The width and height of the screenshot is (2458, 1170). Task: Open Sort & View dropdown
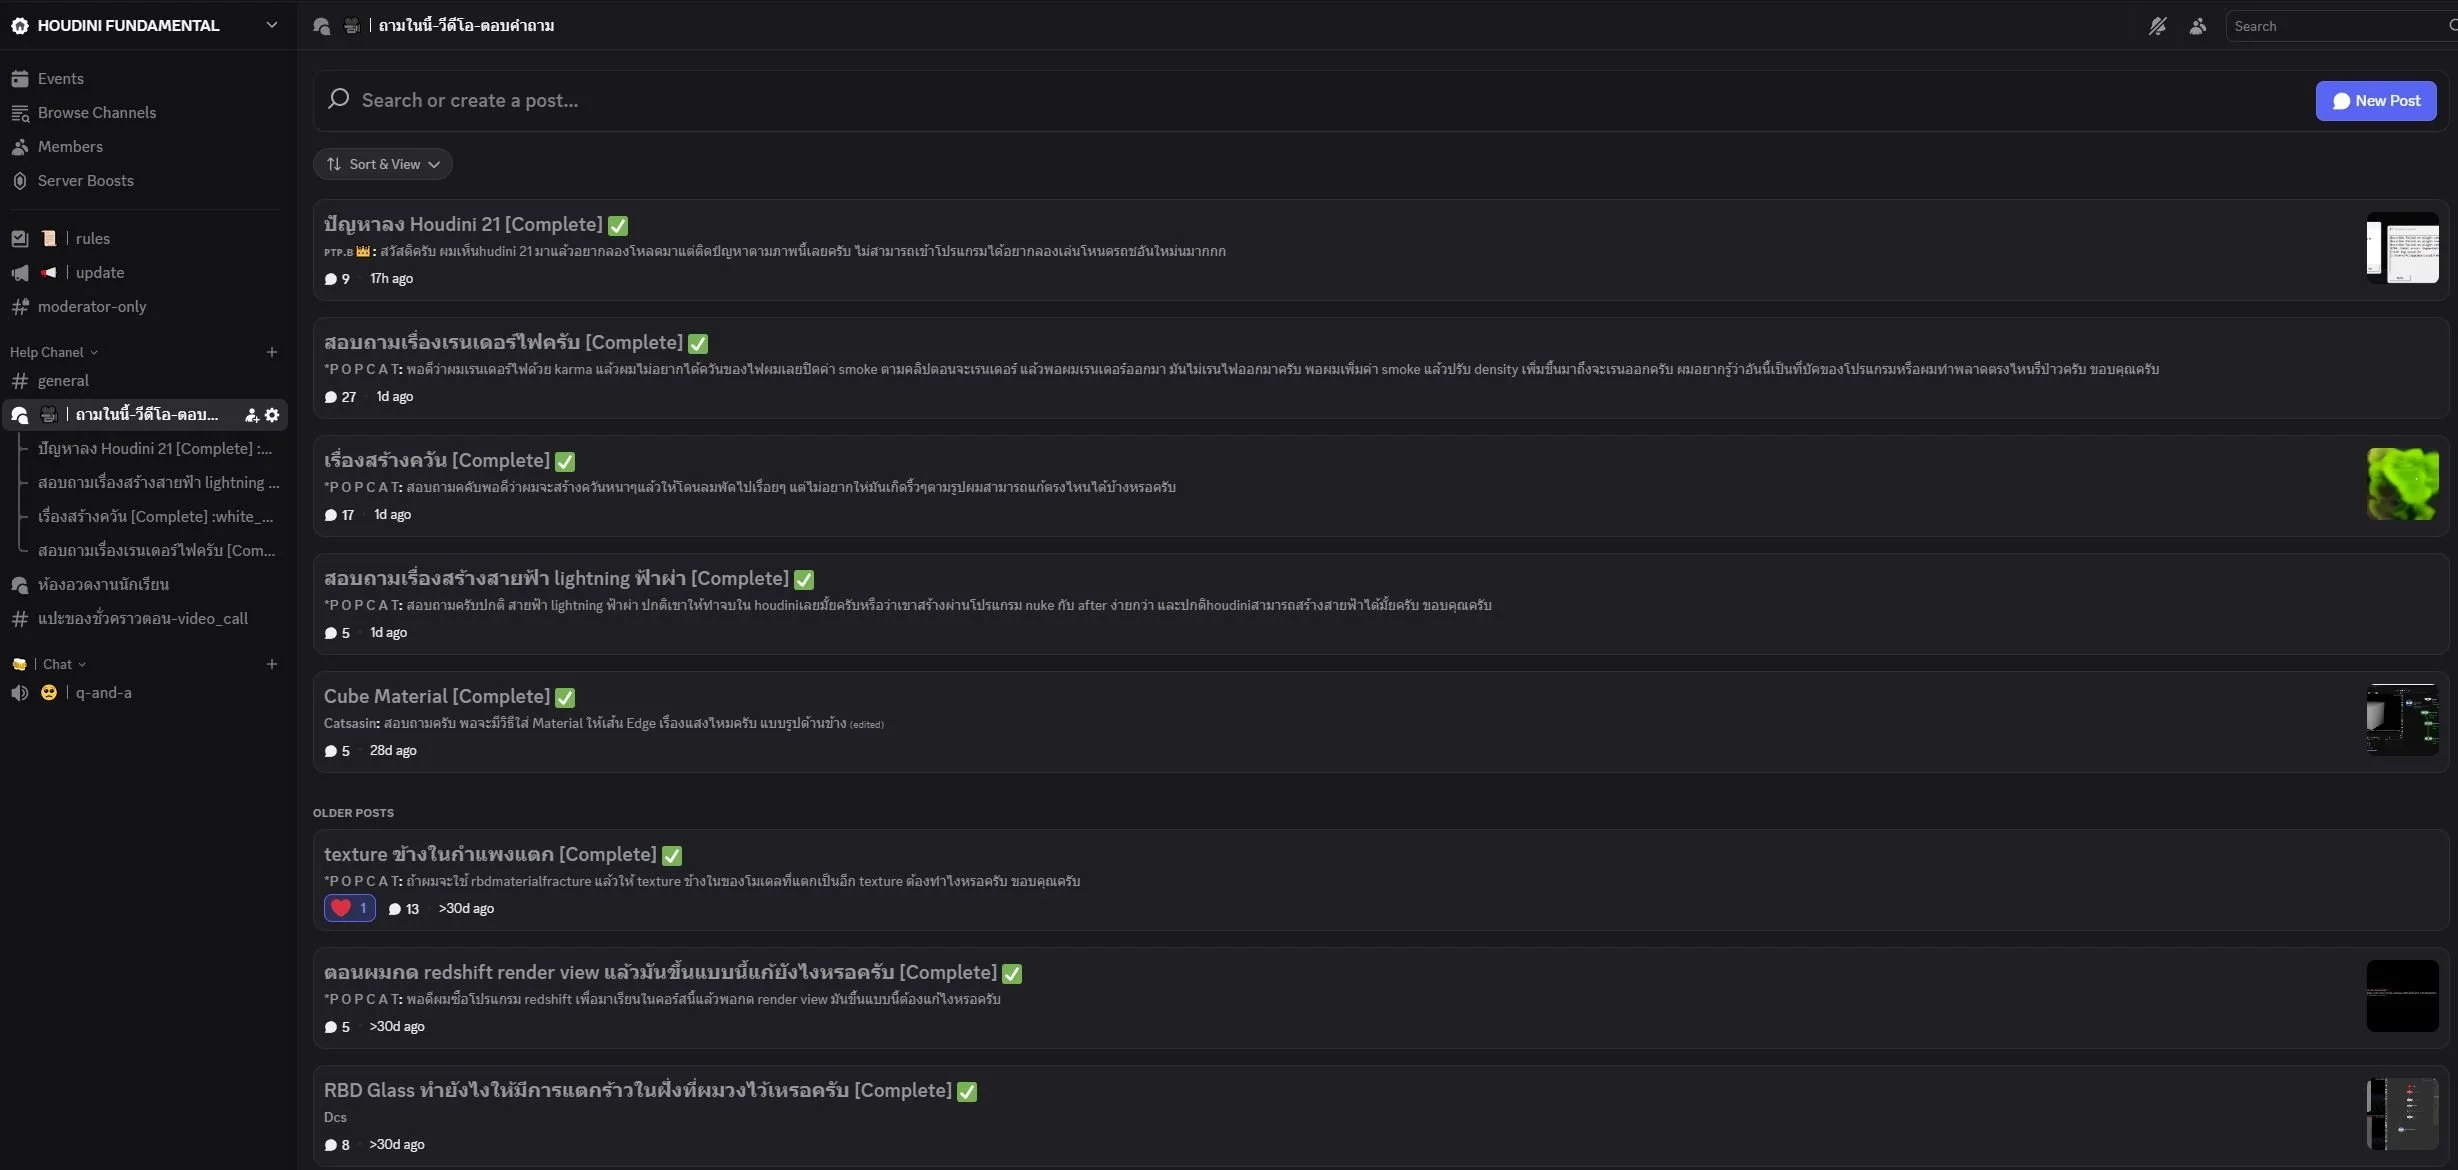tap(383, 164)
